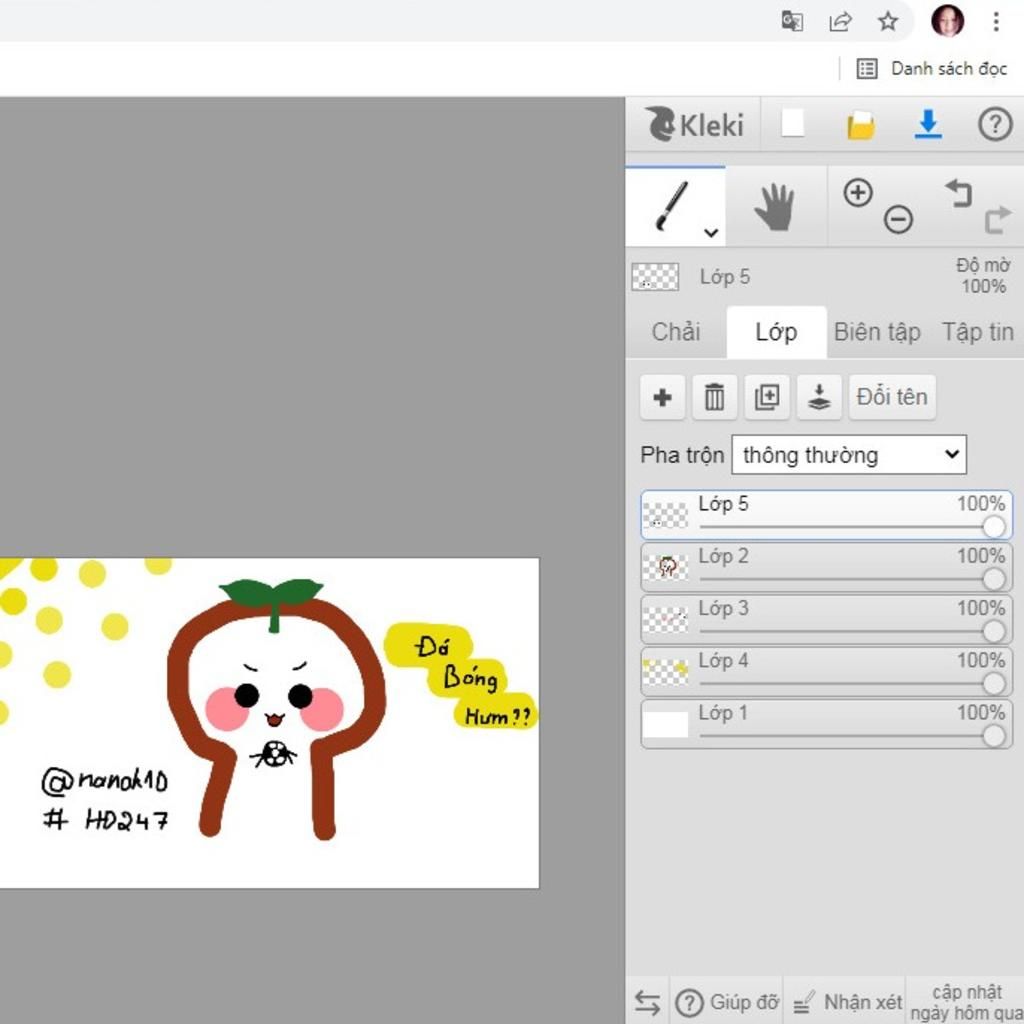Viewport: 1024px width, 1024px height.
Task: Select layer Lớp 5
Action: tap(826, 515)
